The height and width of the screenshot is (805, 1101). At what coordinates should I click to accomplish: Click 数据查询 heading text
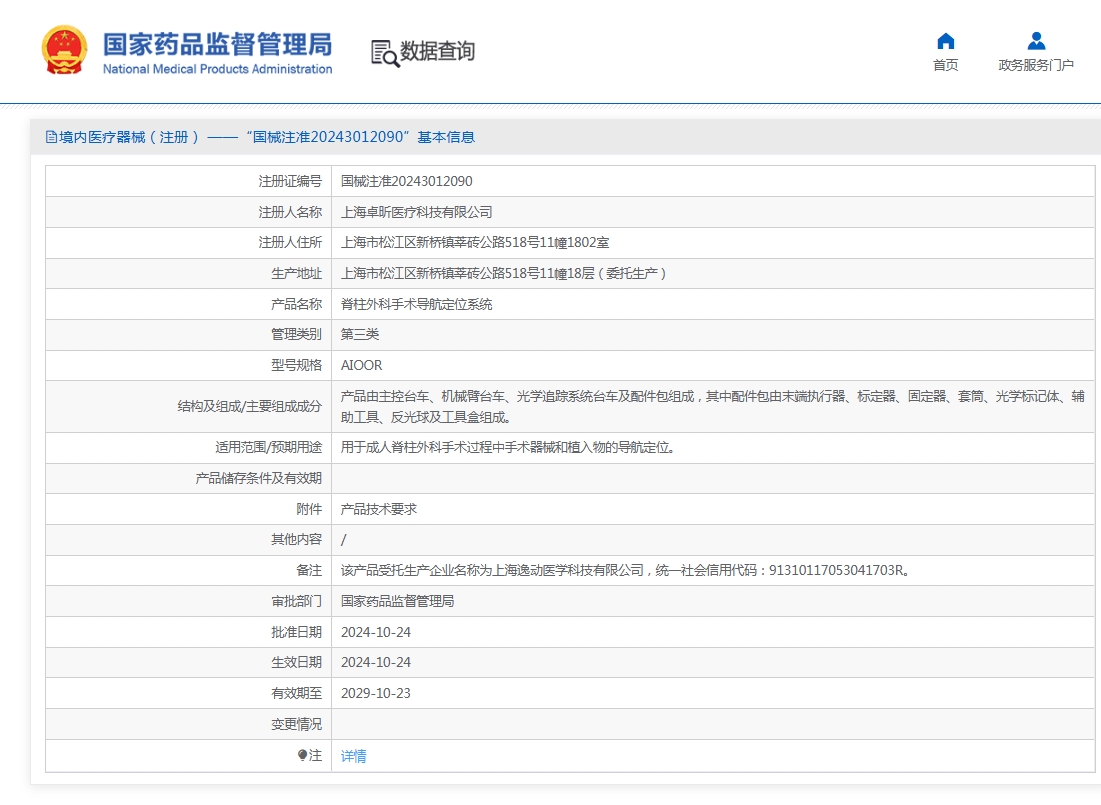click(437, 51)
